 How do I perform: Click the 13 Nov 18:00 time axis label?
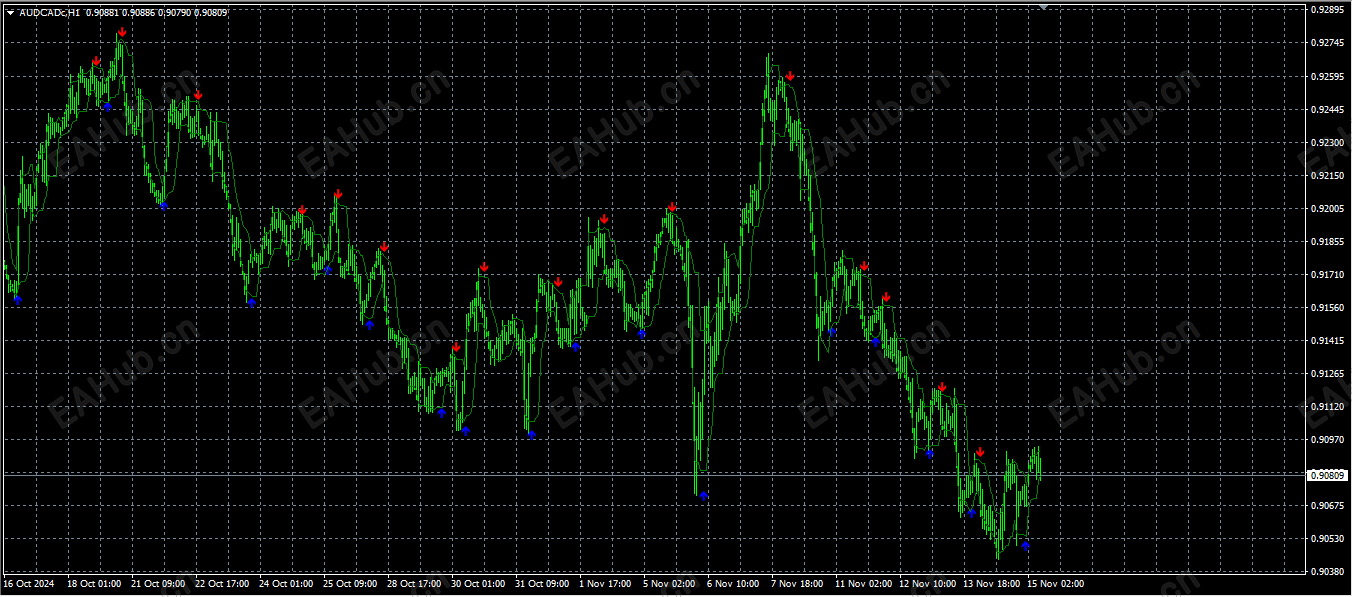992,583
